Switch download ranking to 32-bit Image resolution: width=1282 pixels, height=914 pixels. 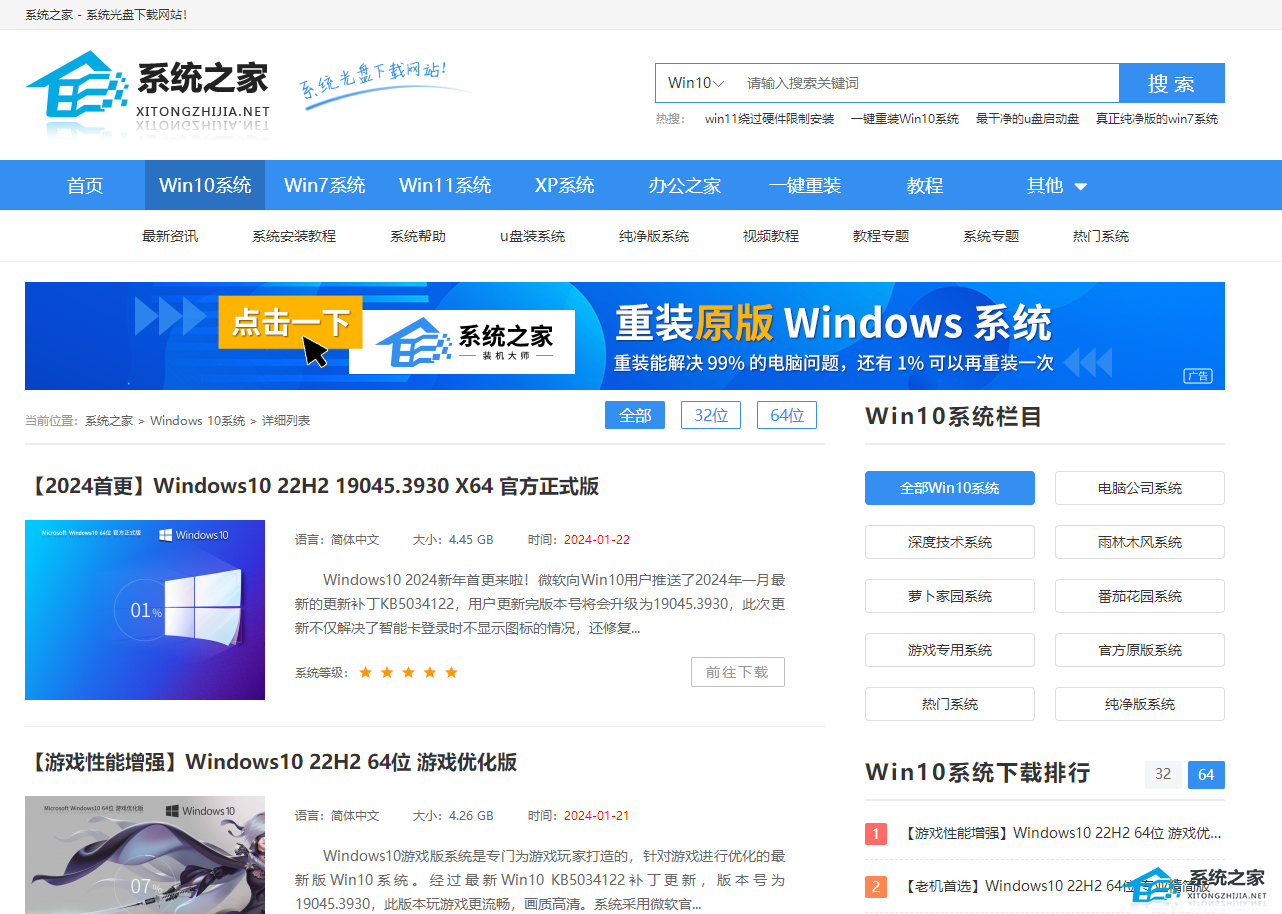pyautogui.click(x=1163, y=774)
